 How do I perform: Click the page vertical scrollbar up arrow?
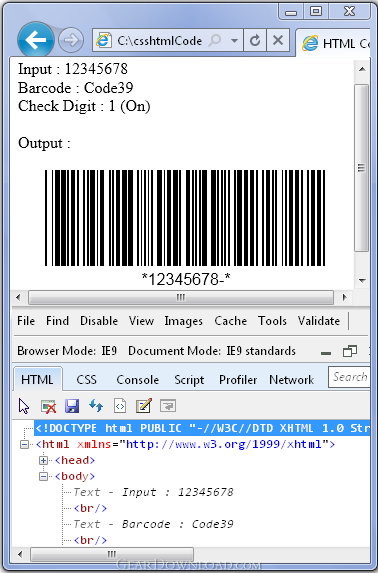pyautogui.click(x=362, y=69)
